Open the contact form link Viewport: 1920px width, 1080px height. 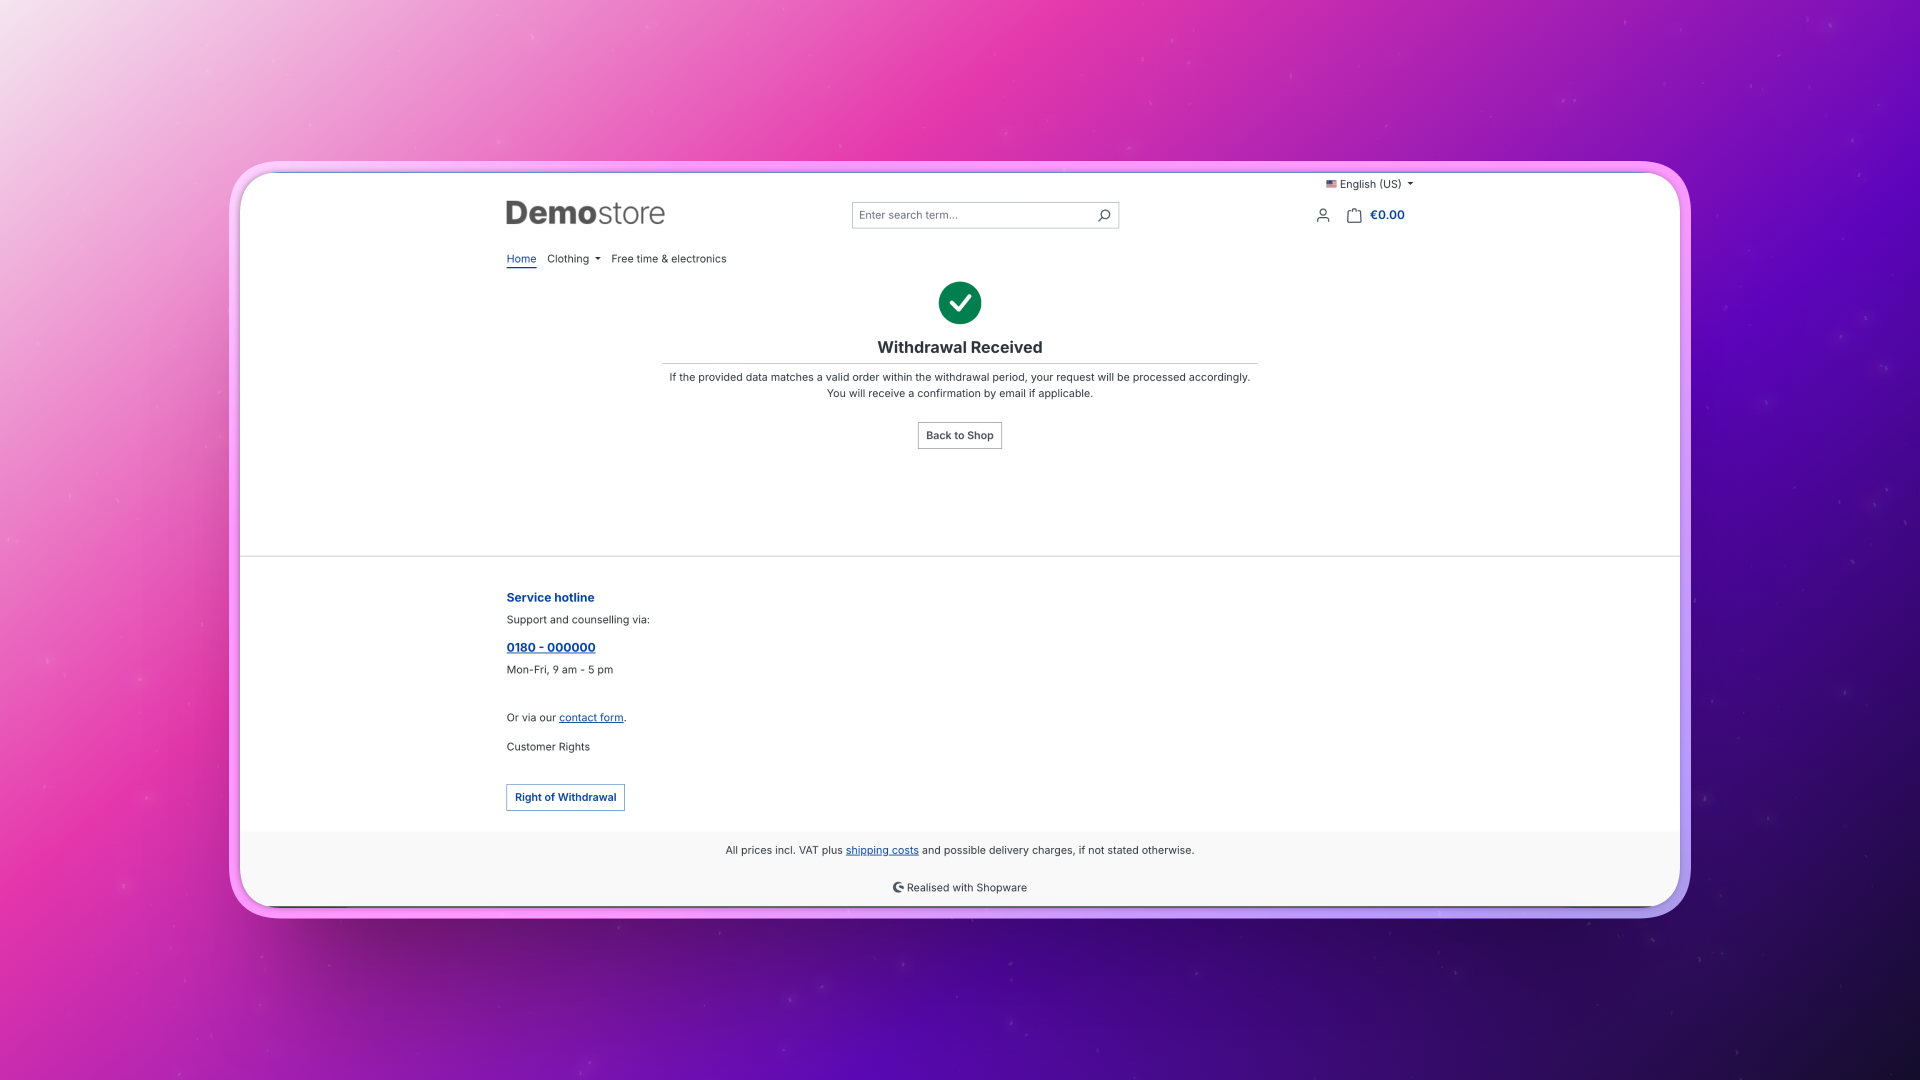[591, 718]
